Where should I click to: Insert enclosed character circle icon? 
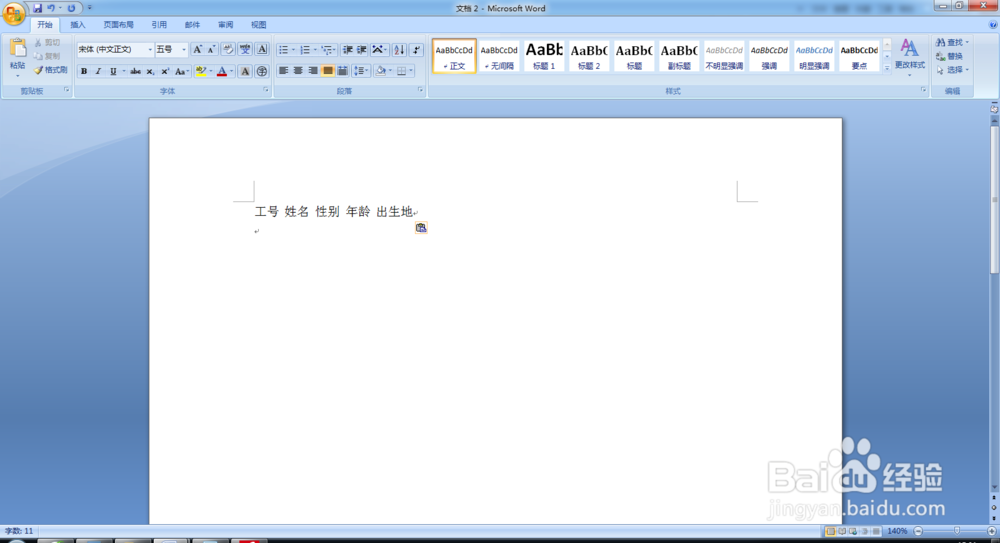[261, 71]
